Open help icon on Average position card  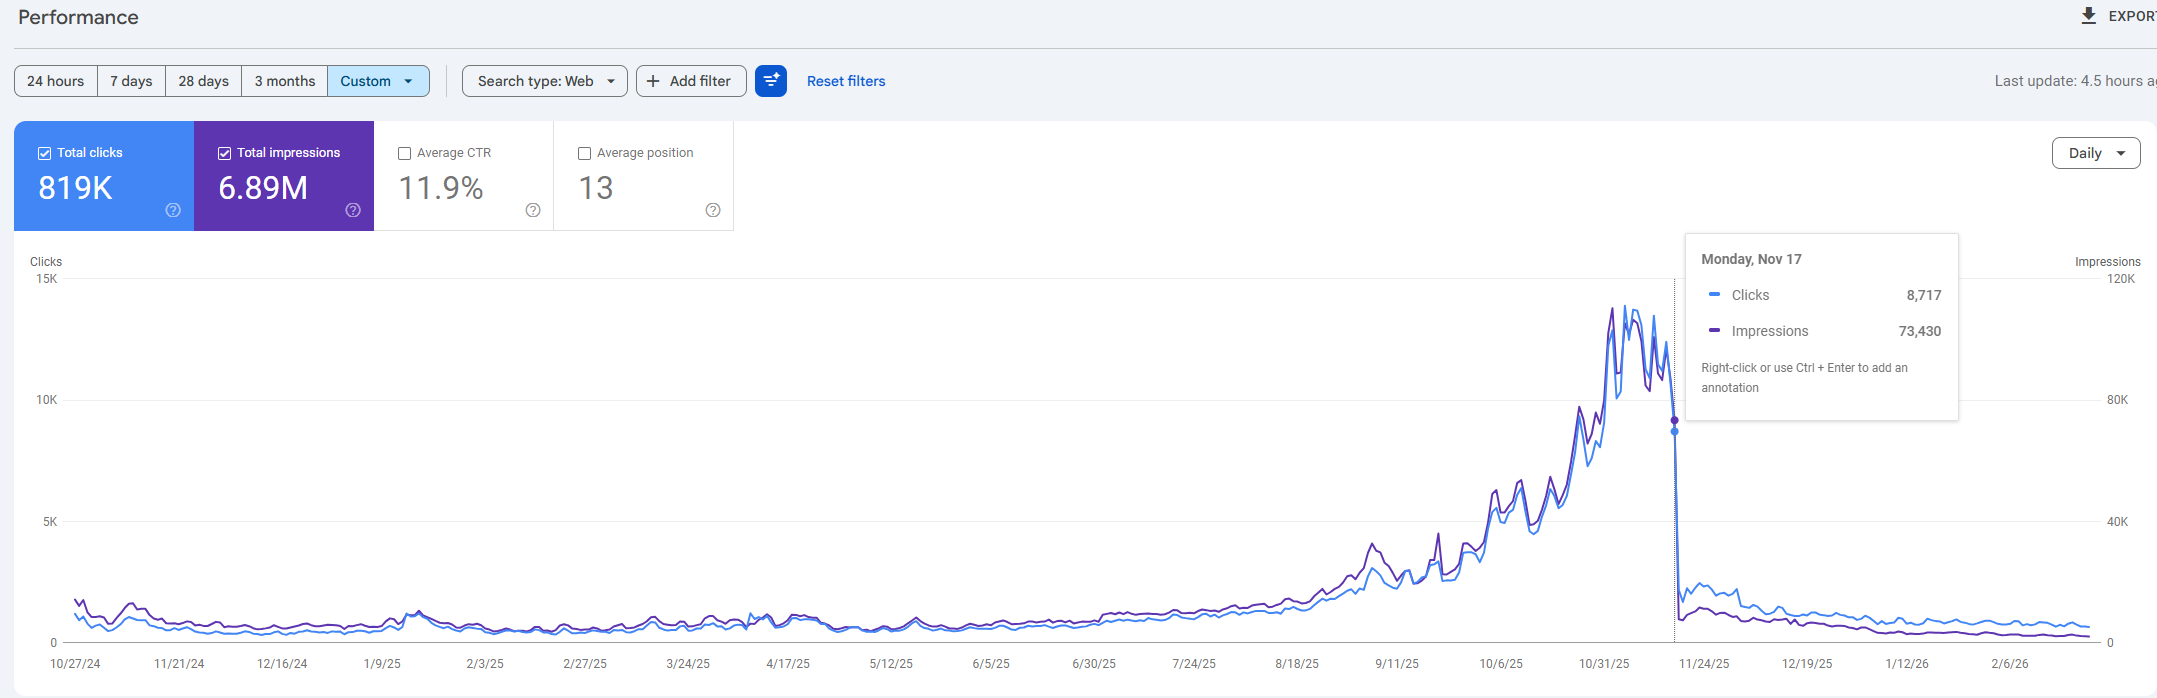pos(713,210)
